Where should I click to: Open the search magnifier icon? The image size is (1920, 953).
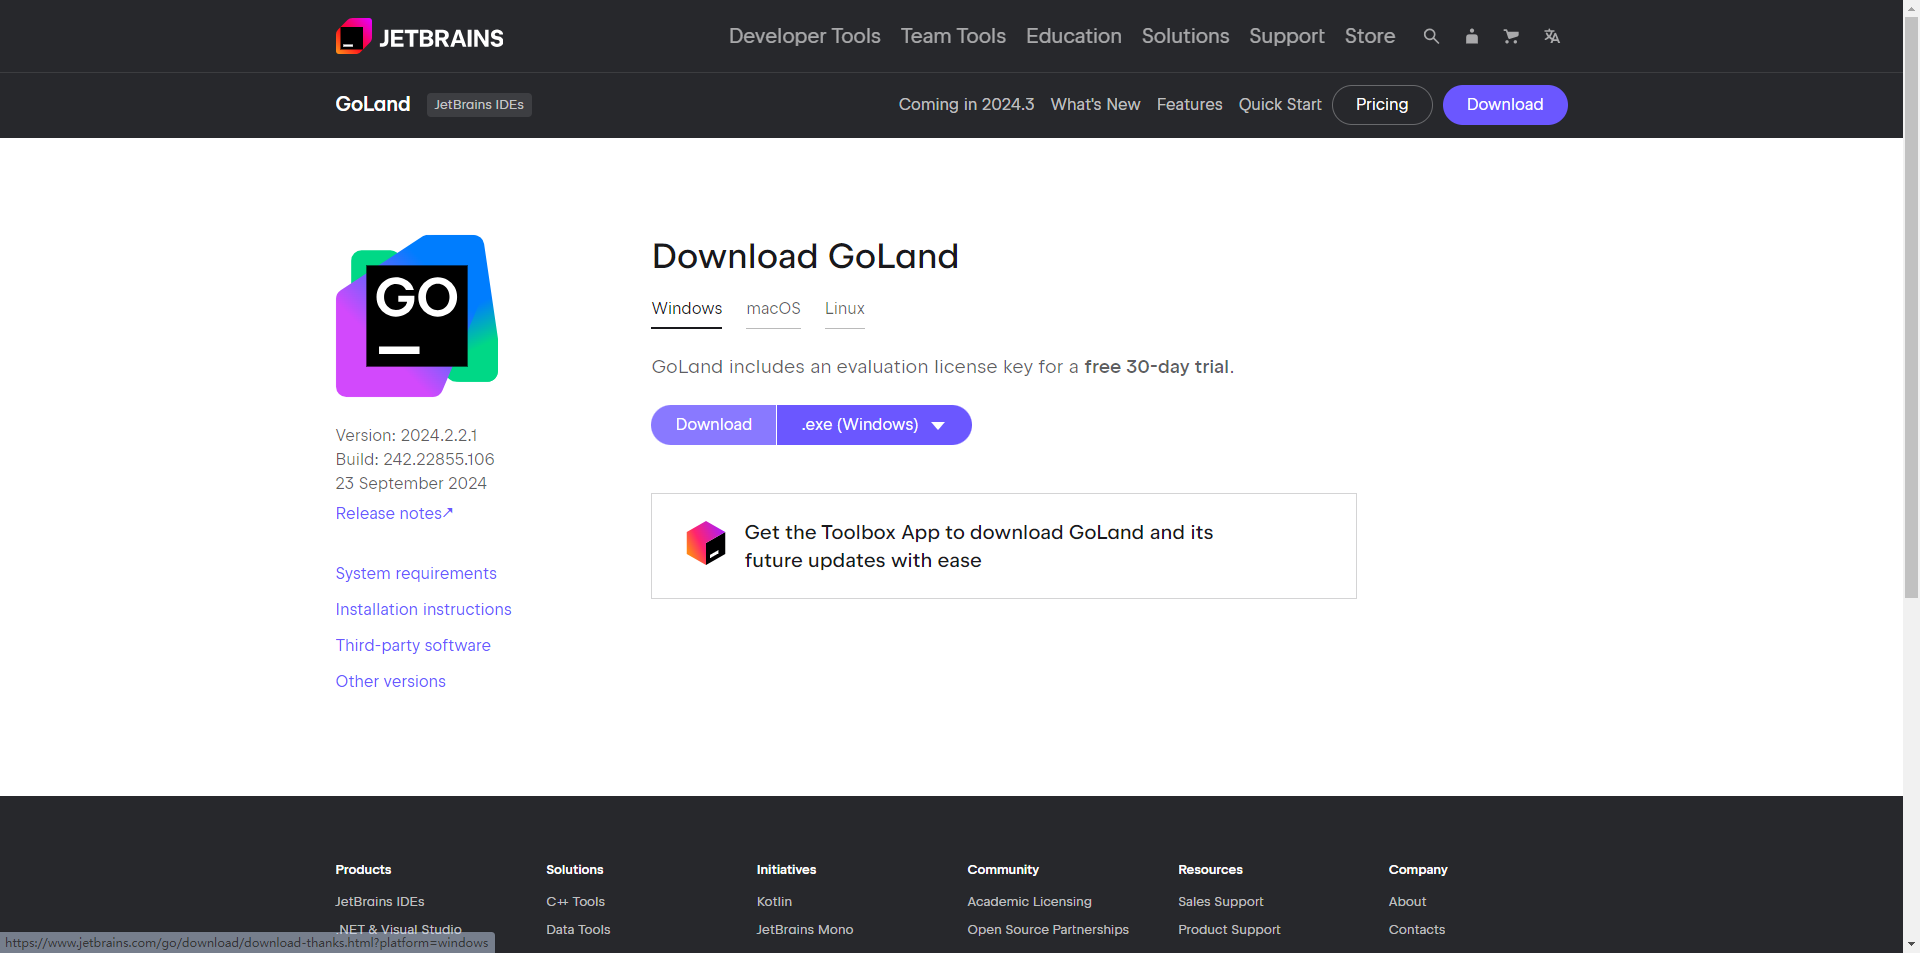1431,36
